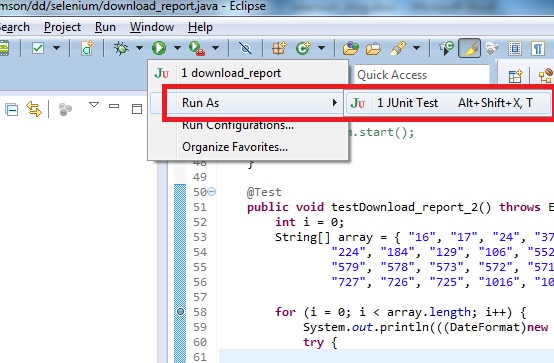Open the Project menu
554x363 pixels.
coord(62,27)
